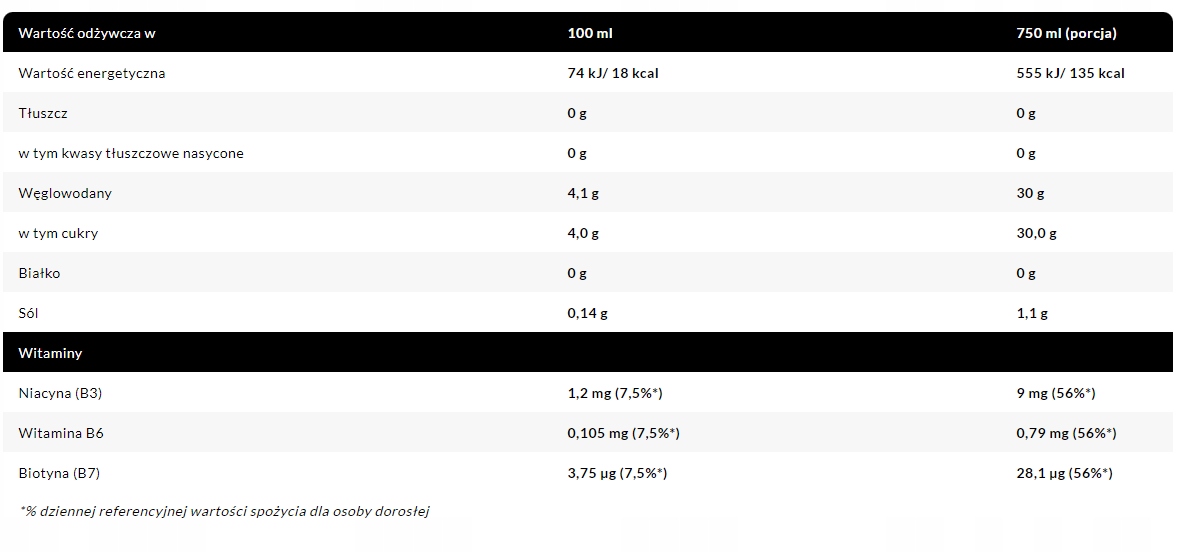Click the daily reference value footnote text

coord(224,511)
